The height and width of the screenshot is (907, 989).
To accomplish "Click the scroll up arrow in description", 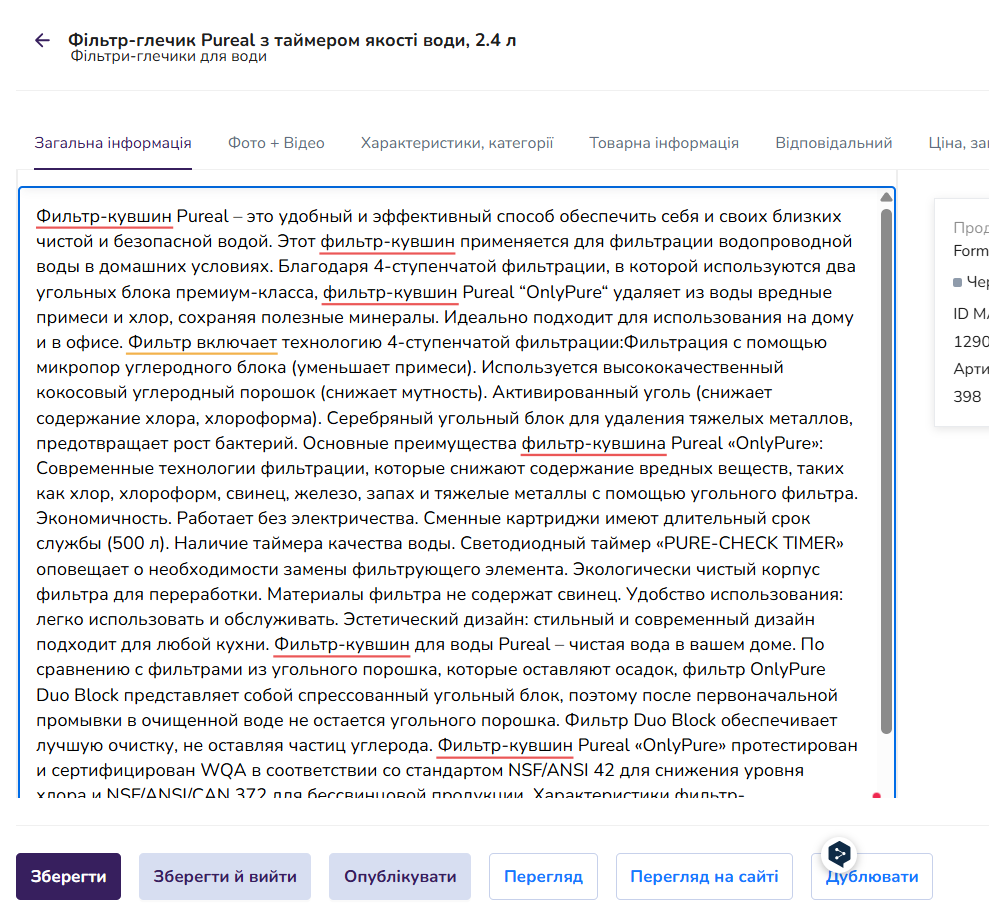I will [886, 197].
